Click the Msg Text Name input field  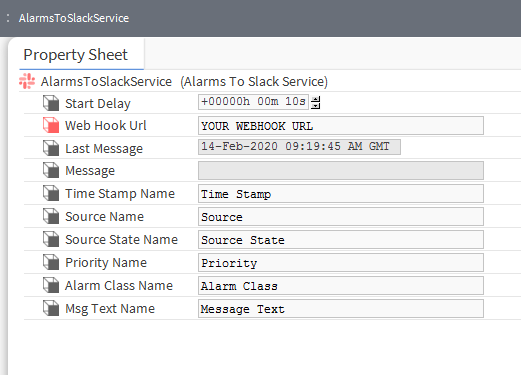[x=341, y=309]
